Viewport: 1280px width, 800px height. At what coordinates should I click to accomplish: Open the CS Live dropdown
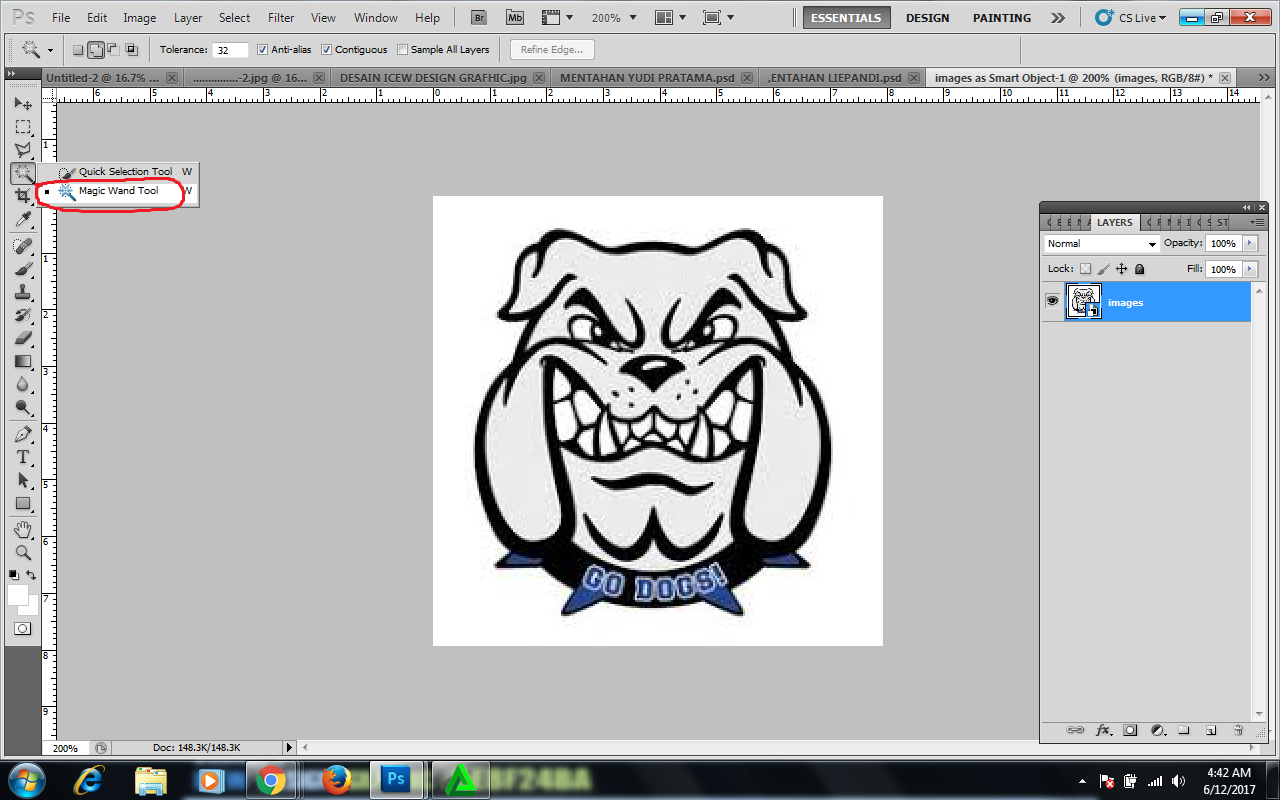(1130, 18)
